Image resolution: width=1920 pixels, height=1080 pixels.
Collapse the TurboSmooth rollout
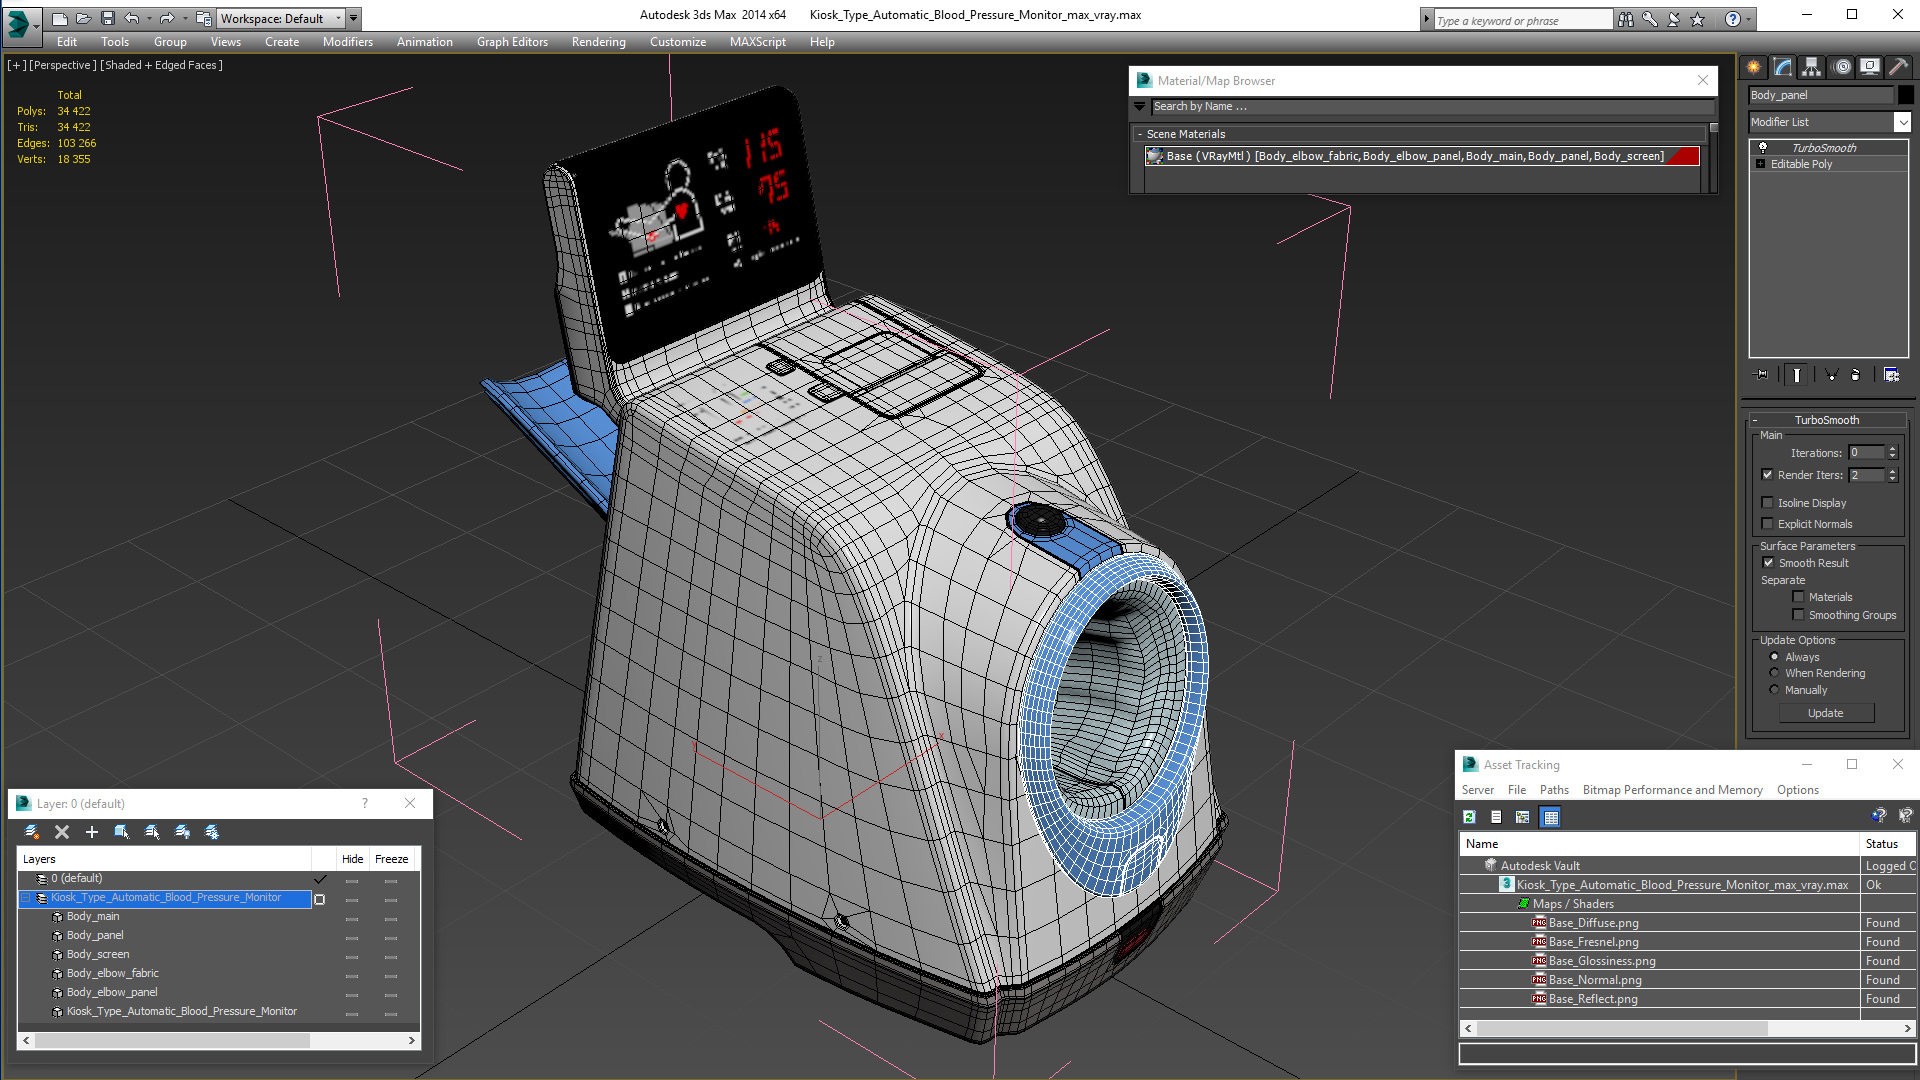(1827, 420)
